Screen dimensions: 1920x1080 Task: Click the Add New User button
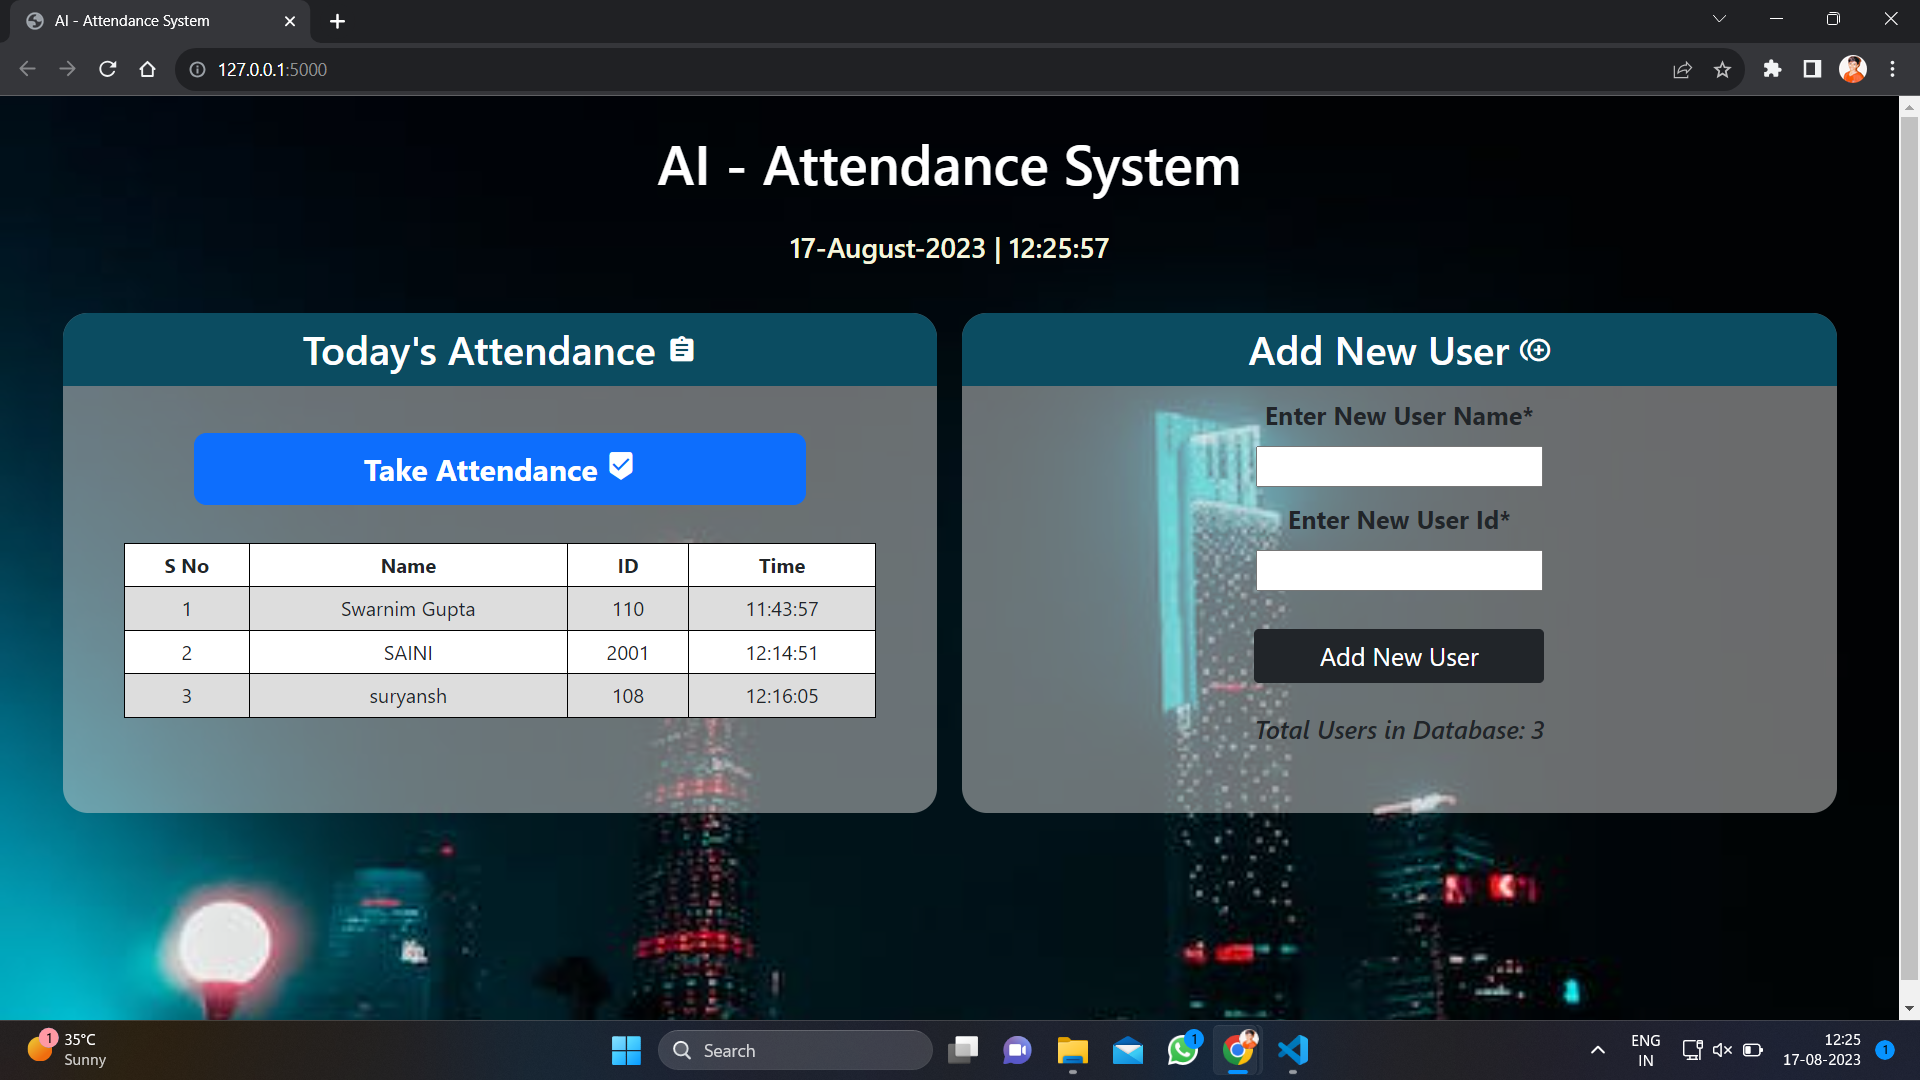pos(1398,656)
